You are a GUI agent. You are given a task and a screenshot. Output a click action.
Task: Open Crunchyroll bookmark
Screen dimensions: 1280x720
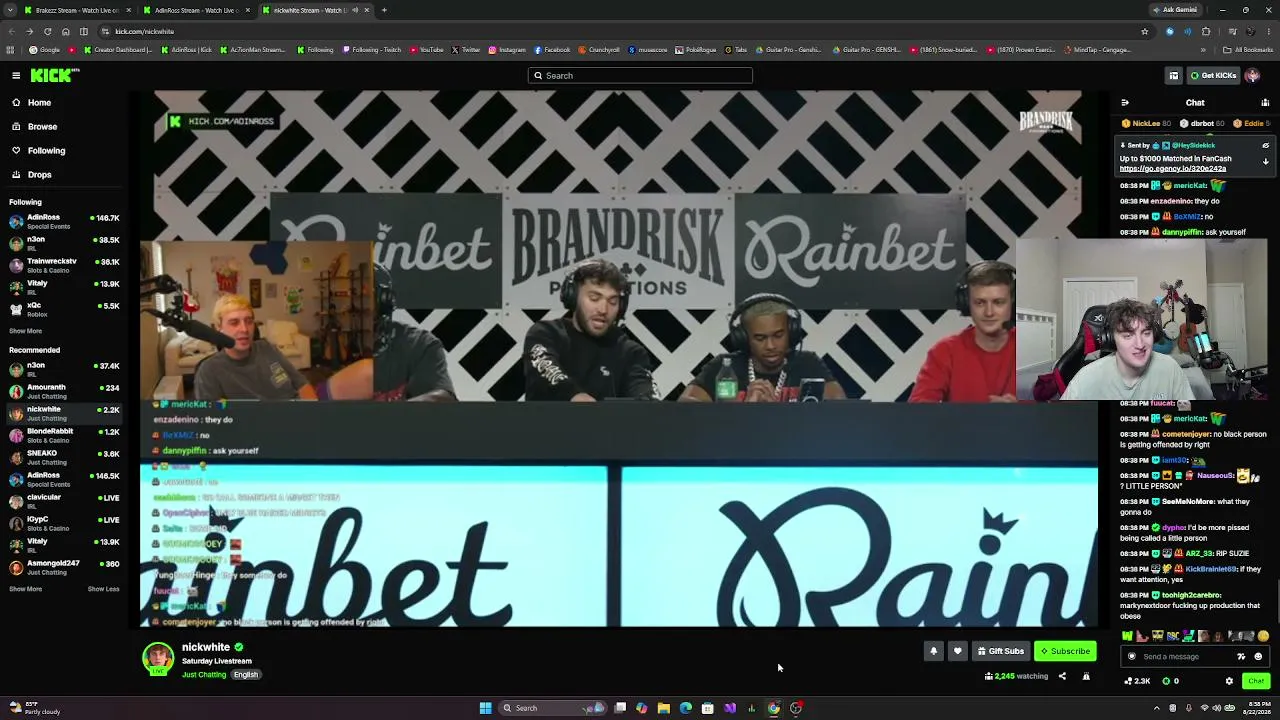(x=599, y=50)
